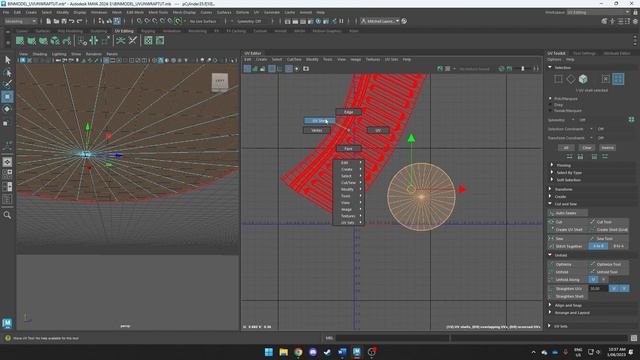The width and height of the screenshot is (640, 360).
Task: Click the magnifier search icon in left toolbox
Action: 7,215
